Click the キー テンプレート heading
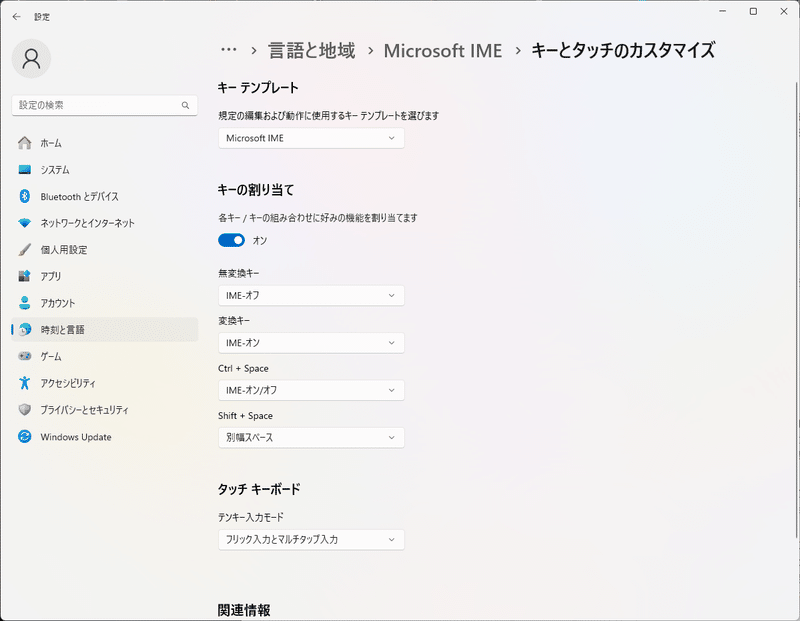Screen dimensions: 800x621 [258, 88]
